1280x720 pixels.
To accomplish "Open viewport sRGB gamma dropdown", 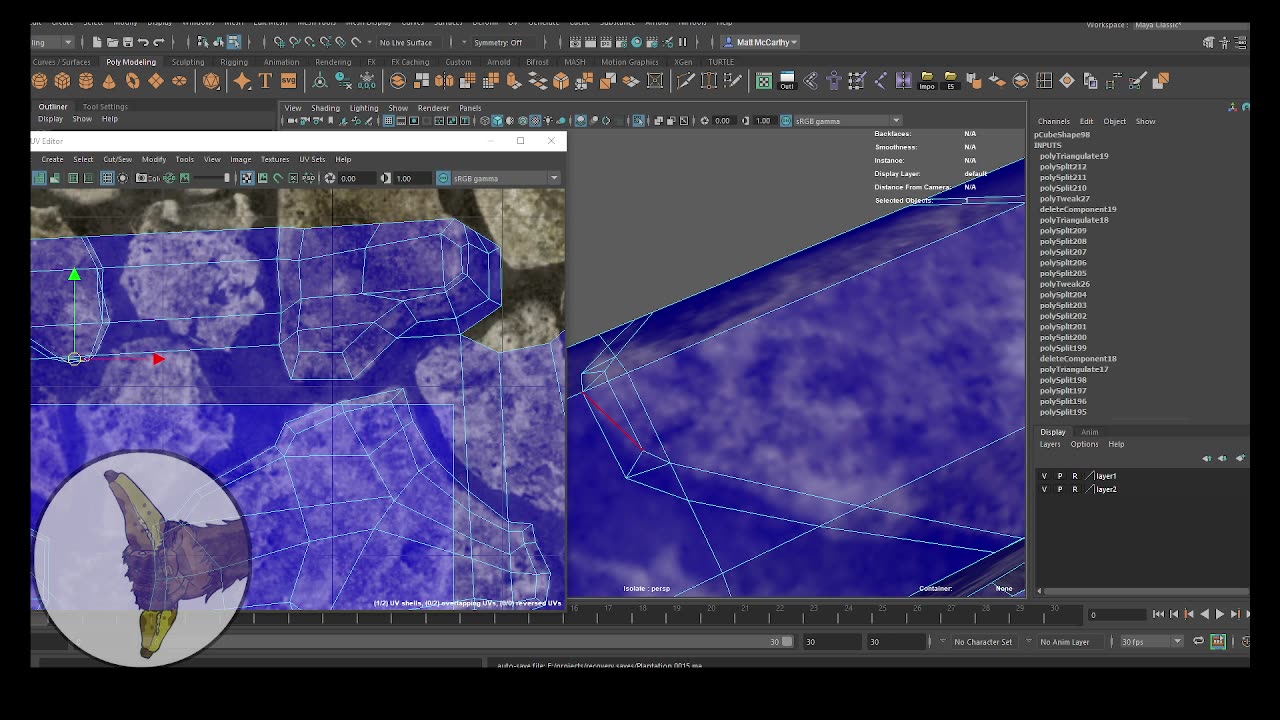I will (849, 121).
